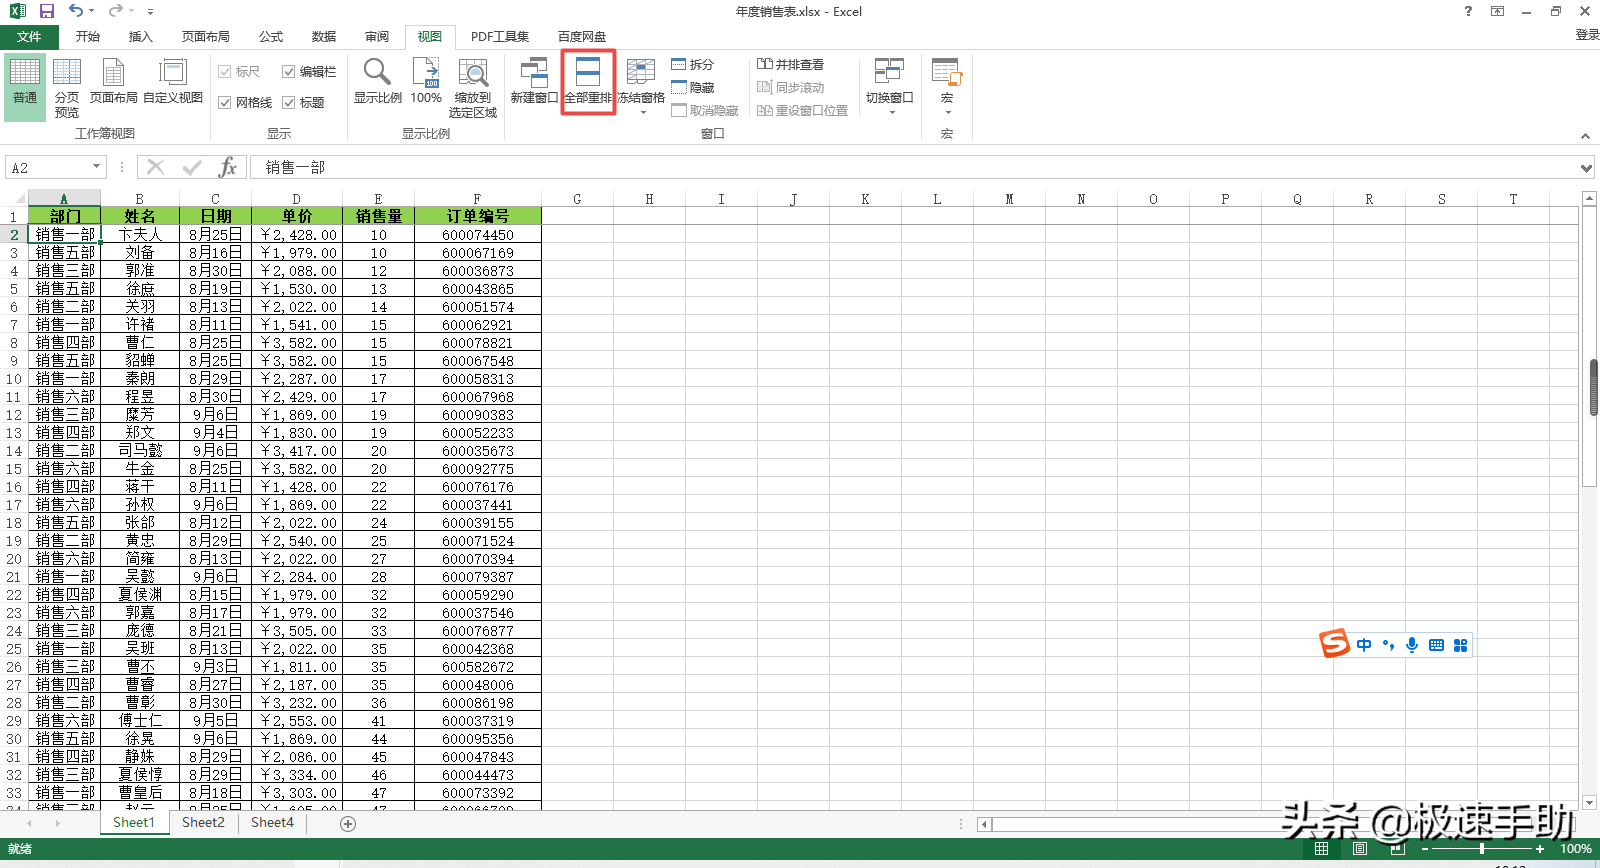Reset zoom to 100% in ribbon
The image size is (1600, 868).
point(426,82)
